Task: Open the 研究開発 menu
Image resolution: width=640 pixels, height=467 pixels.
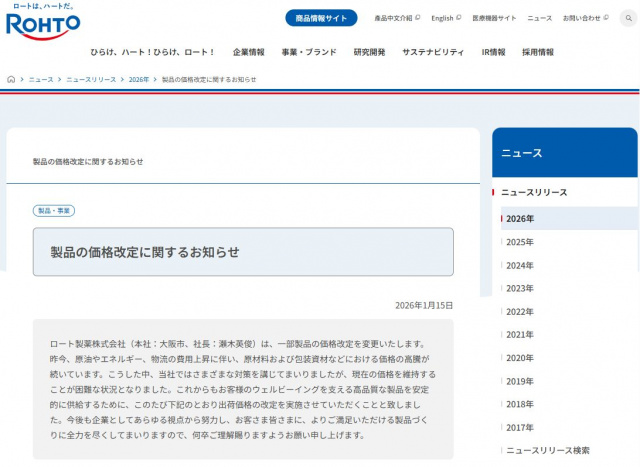Action: [x=369, y=52]
